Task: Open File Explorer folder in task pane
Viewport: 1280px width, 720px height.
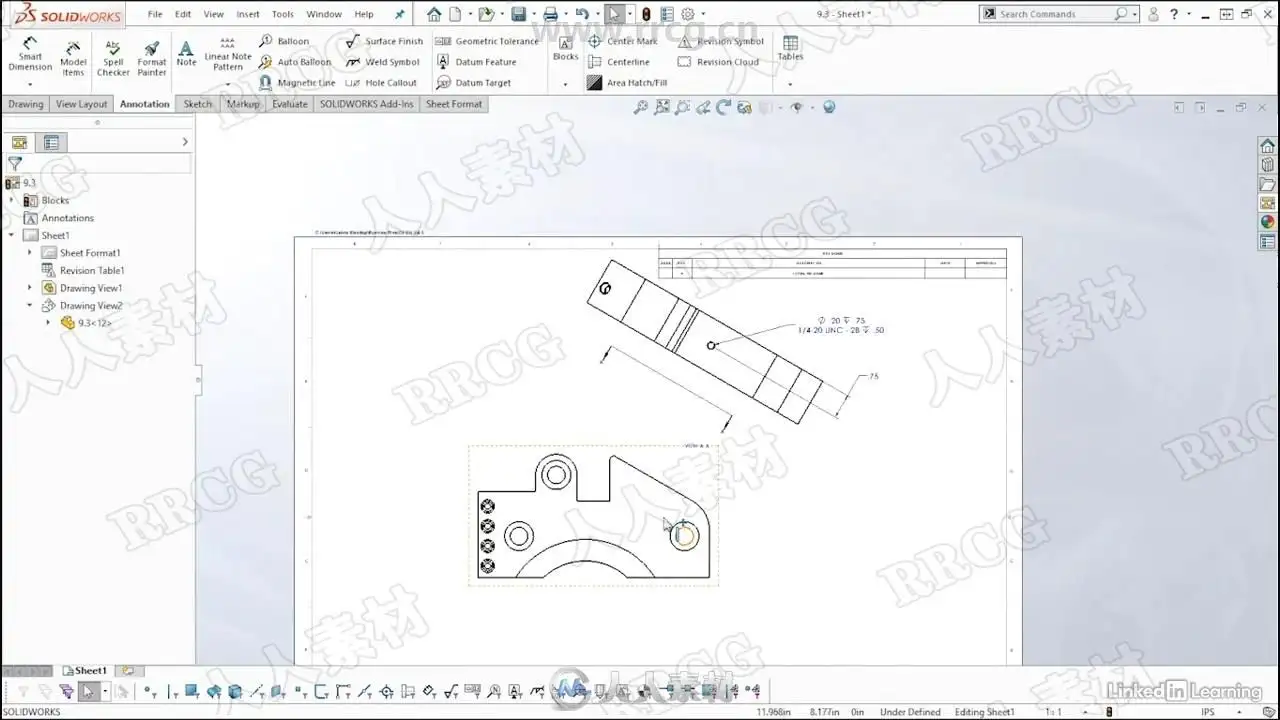Action: [1267, 184]
